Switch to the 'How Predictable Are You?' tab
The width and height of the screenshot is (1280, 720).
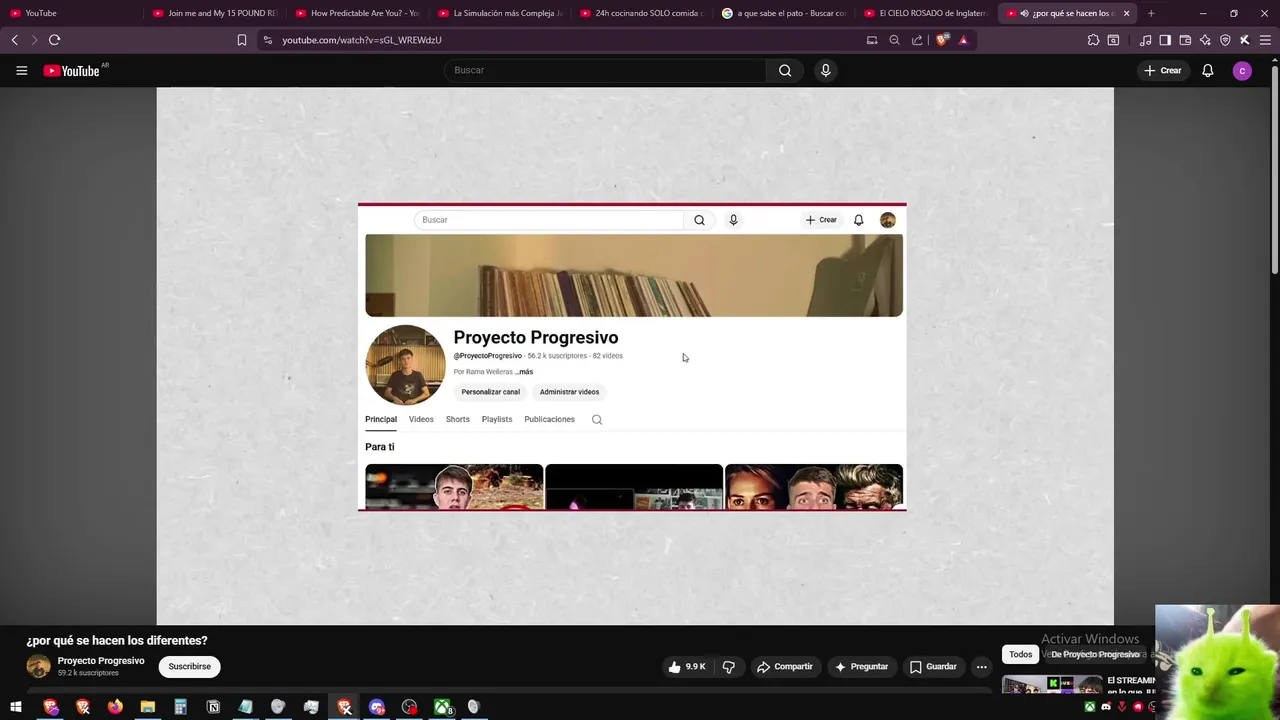pos(357,13)
